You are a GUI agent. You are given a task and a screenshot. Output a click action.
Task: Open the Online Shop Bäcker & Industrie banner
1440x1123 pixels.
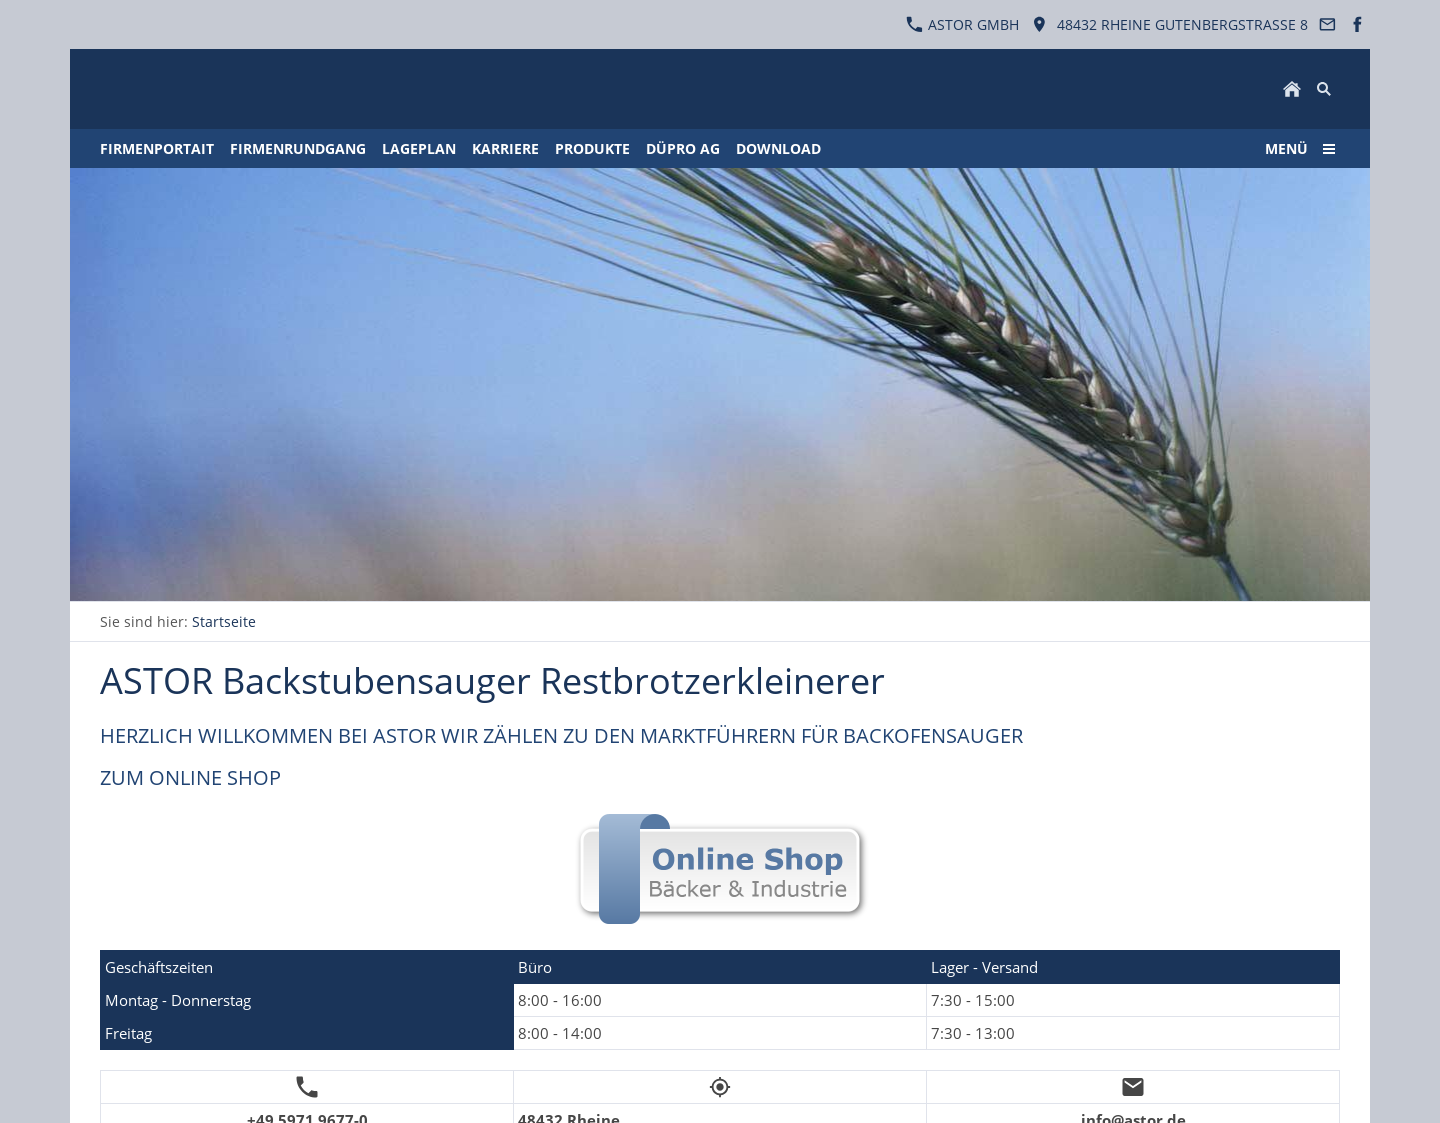pyautogui.click(x=720, y=869)
